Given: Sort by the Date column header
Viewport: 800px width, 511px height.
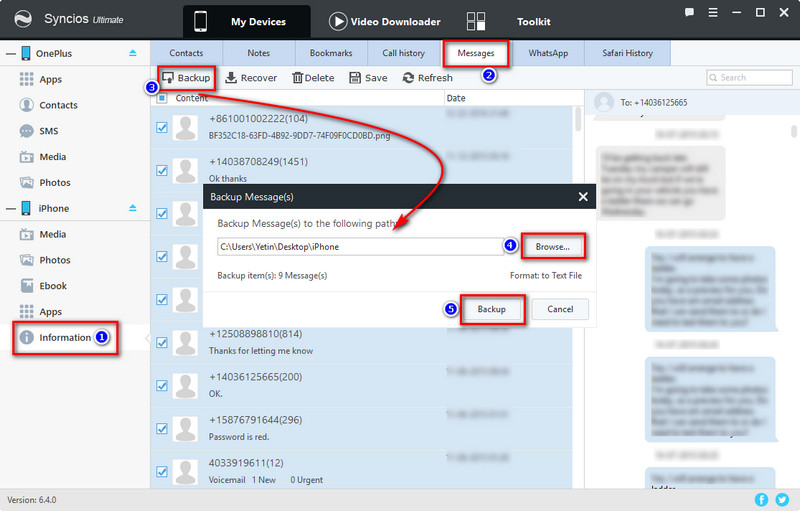Looking at the screenshot, I should pos(456,98).
